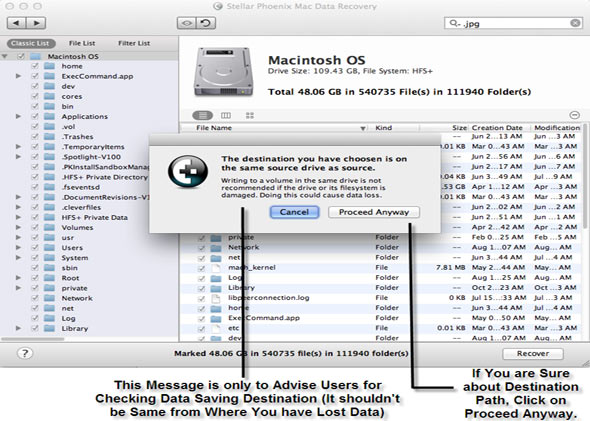Expand the Applications folder in sidebar
Viewport: 590px width, 421px height.
[18, 116]
